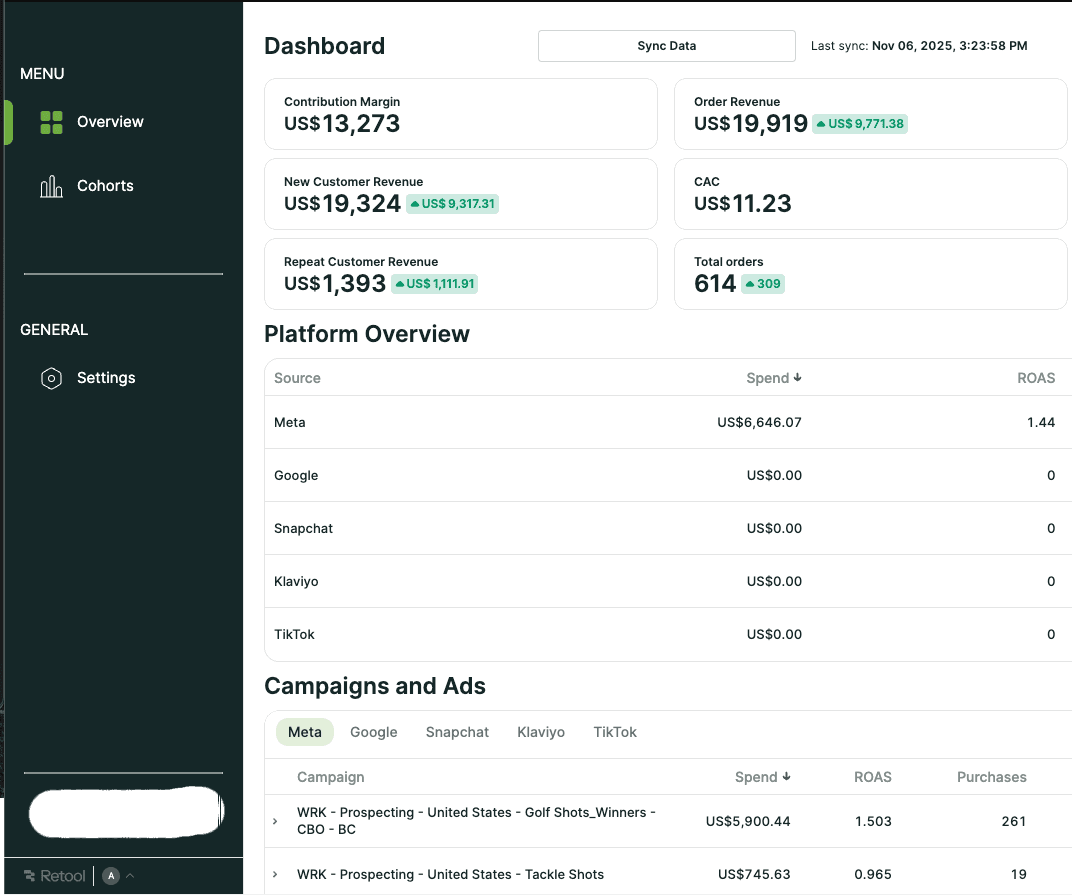
Task: Click the green increase badge beside Total orders
Action: click(x=763, y=284)
